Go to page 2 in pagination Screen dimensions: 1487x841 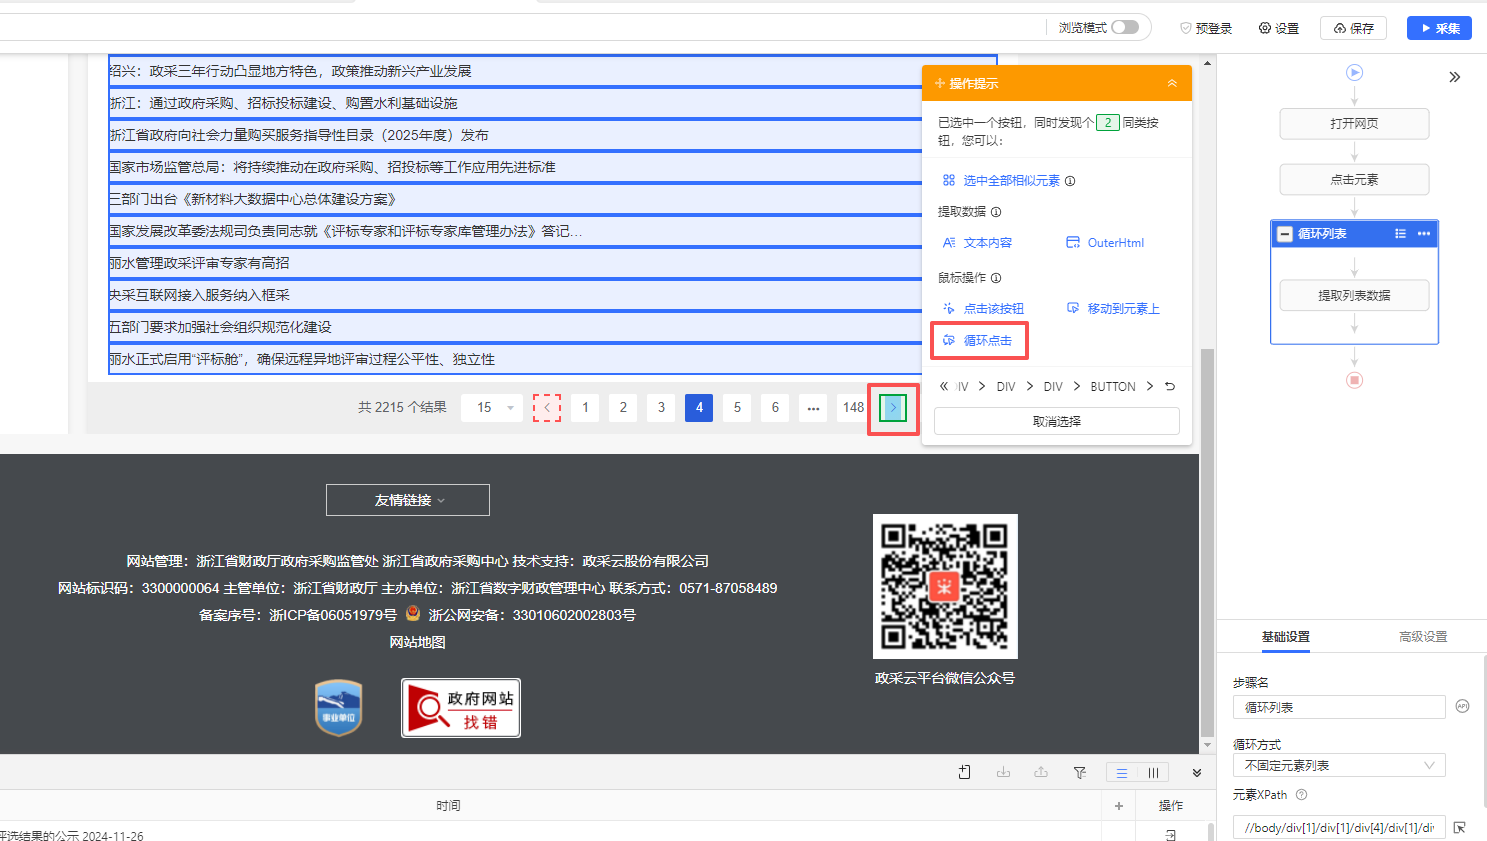(x=623, y=407)
